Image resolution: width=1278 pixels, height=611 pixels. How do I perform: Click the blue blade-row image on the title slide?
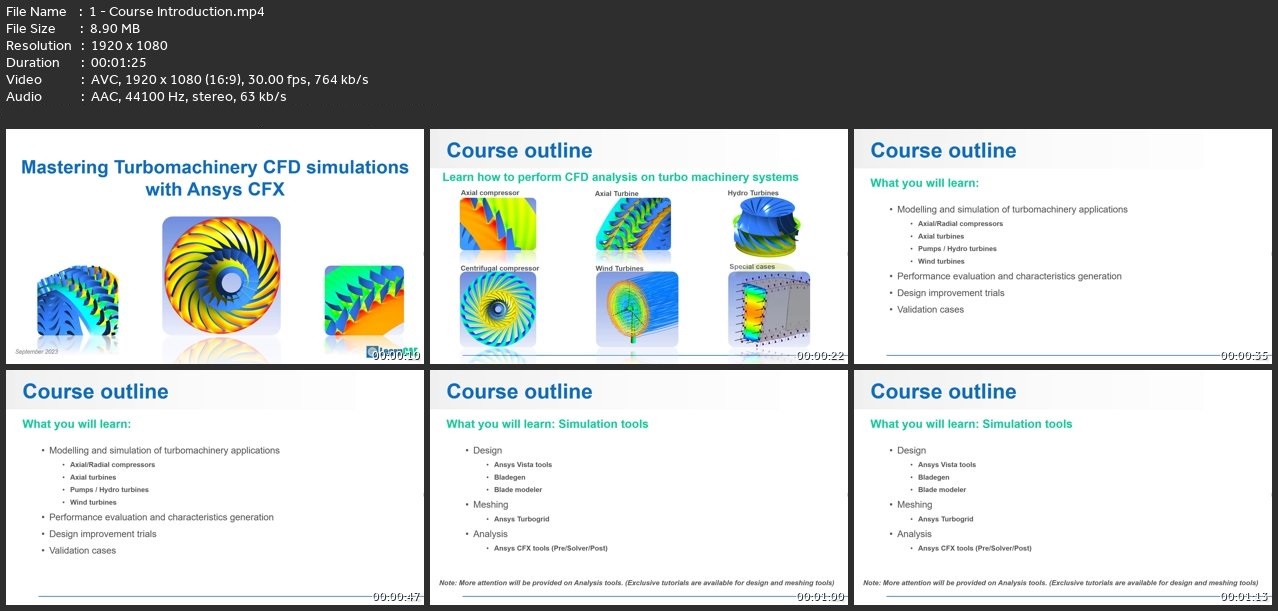pos(78,301)
